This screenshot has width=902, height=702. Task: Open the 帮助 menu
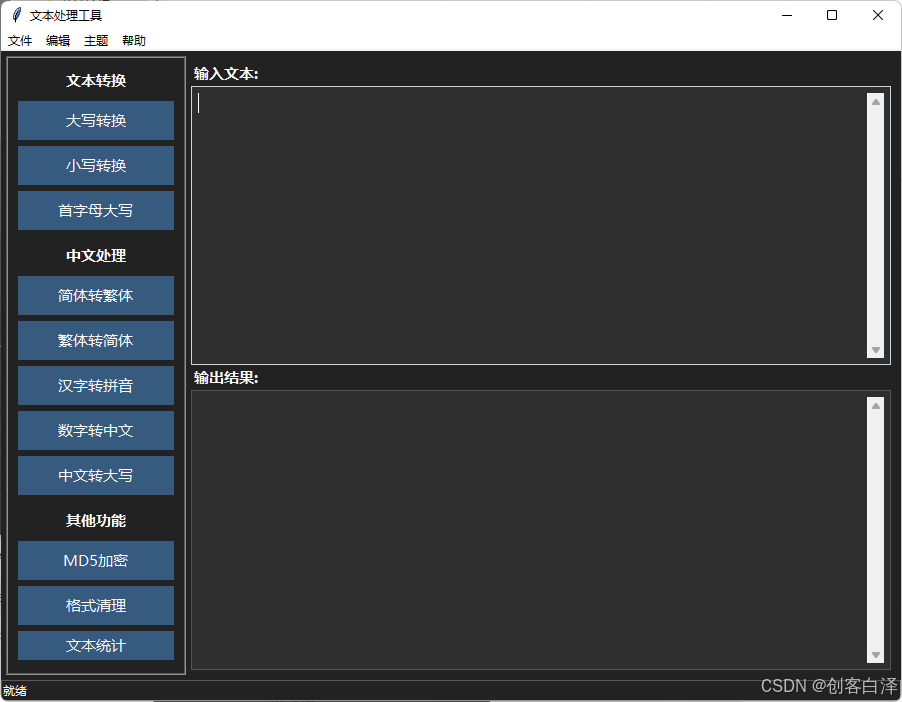pos(133,41)
